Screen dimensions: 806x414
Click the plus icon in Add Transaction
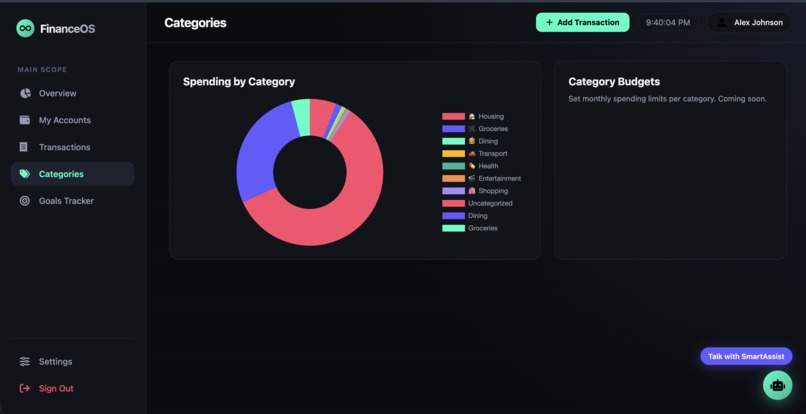point(549,23)
